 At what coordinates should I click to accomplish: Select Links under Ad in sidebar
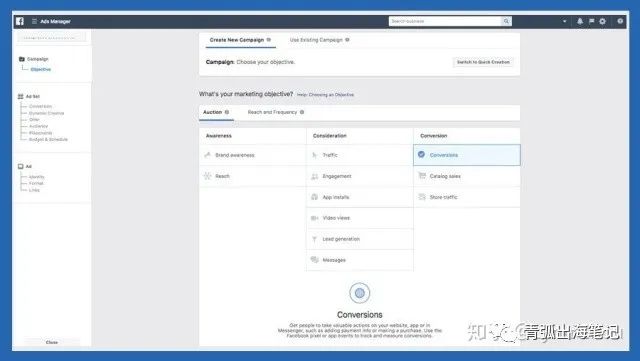(x=34, y=190)
